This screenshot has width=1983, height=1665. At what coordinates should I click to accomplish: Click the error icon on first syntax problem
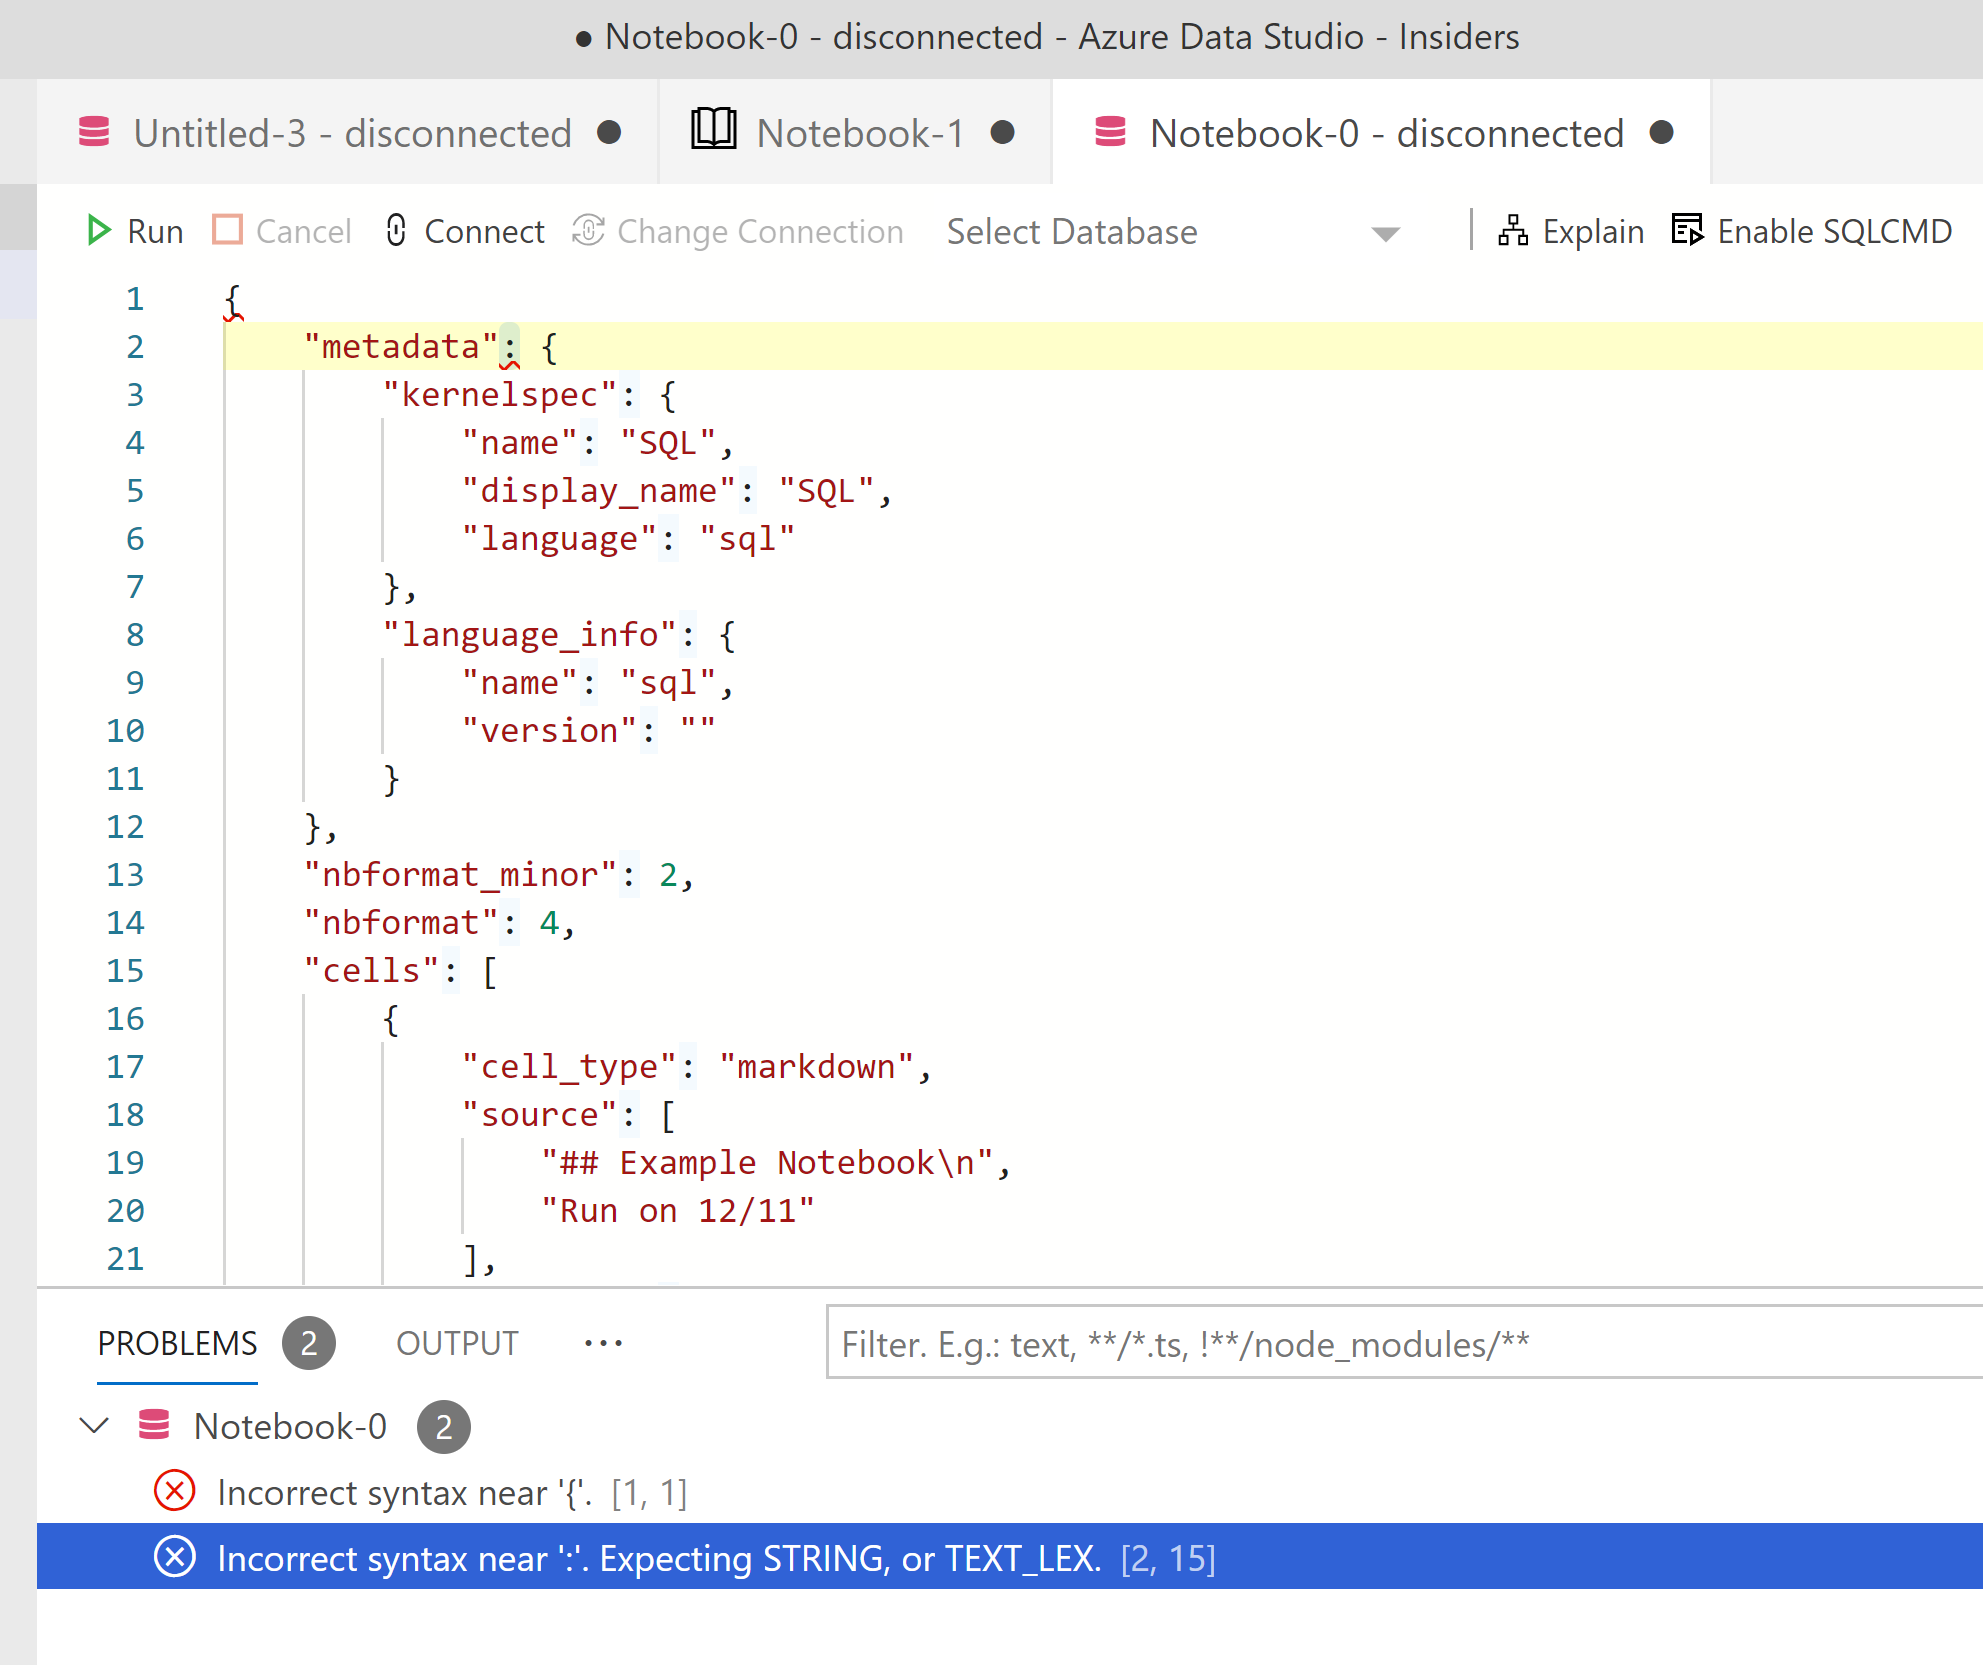pyautogui.click(x=174, y=1492)
